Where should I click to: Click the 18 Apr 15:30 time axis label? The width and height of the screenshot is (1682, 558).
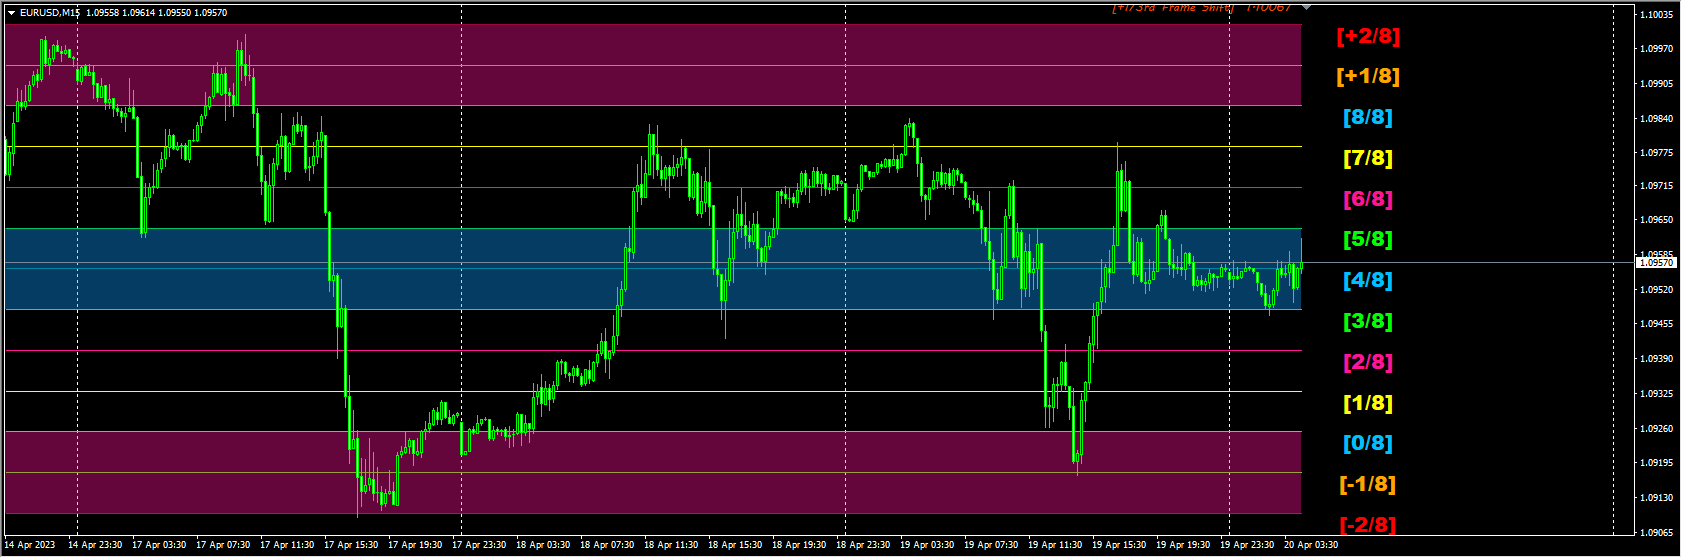735,546
